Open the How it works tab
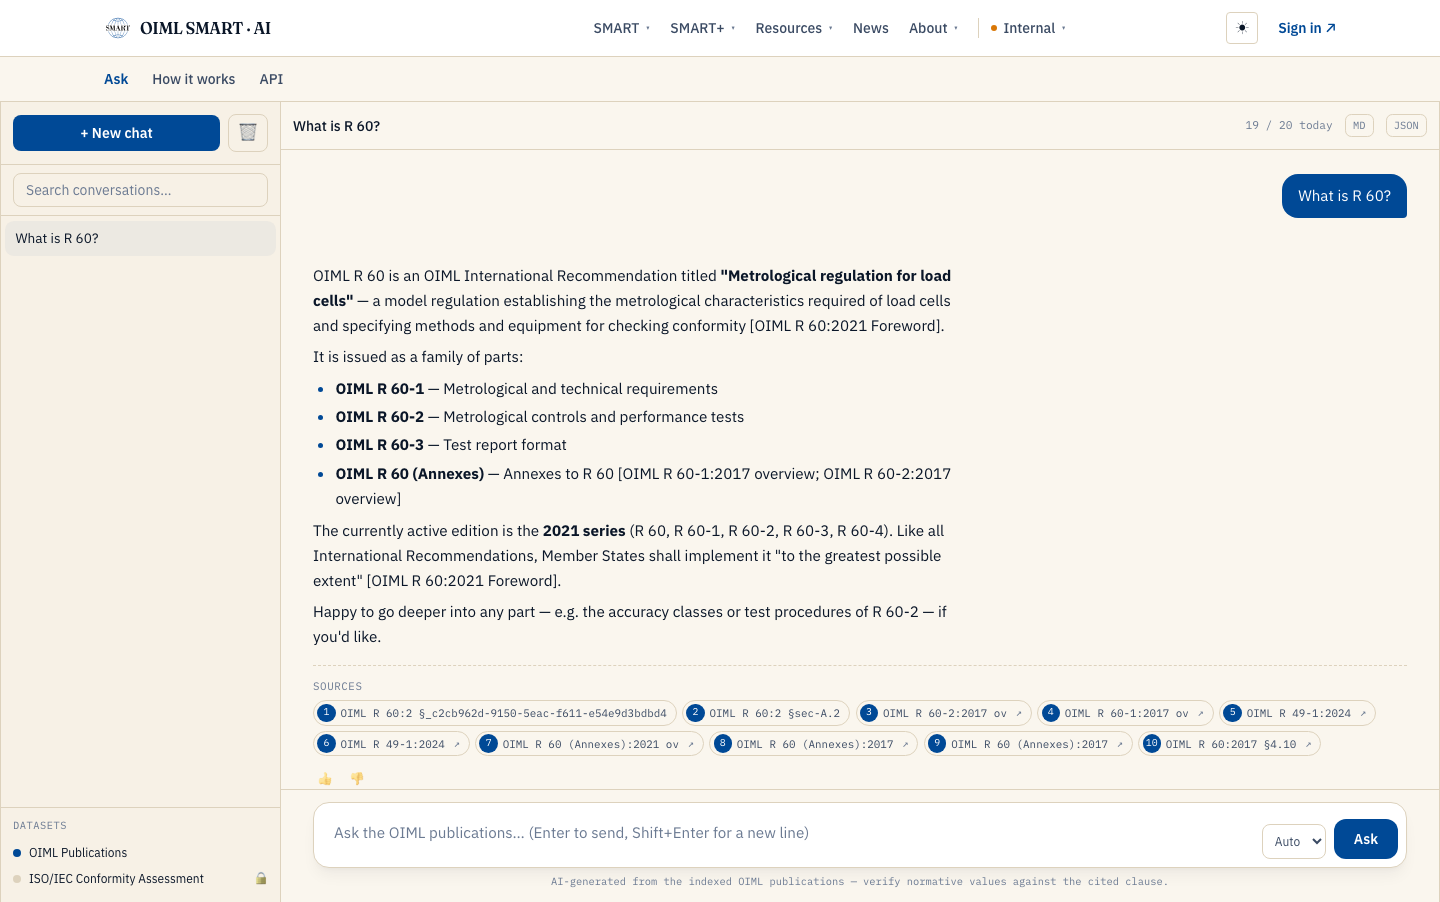 pos(194,79)
